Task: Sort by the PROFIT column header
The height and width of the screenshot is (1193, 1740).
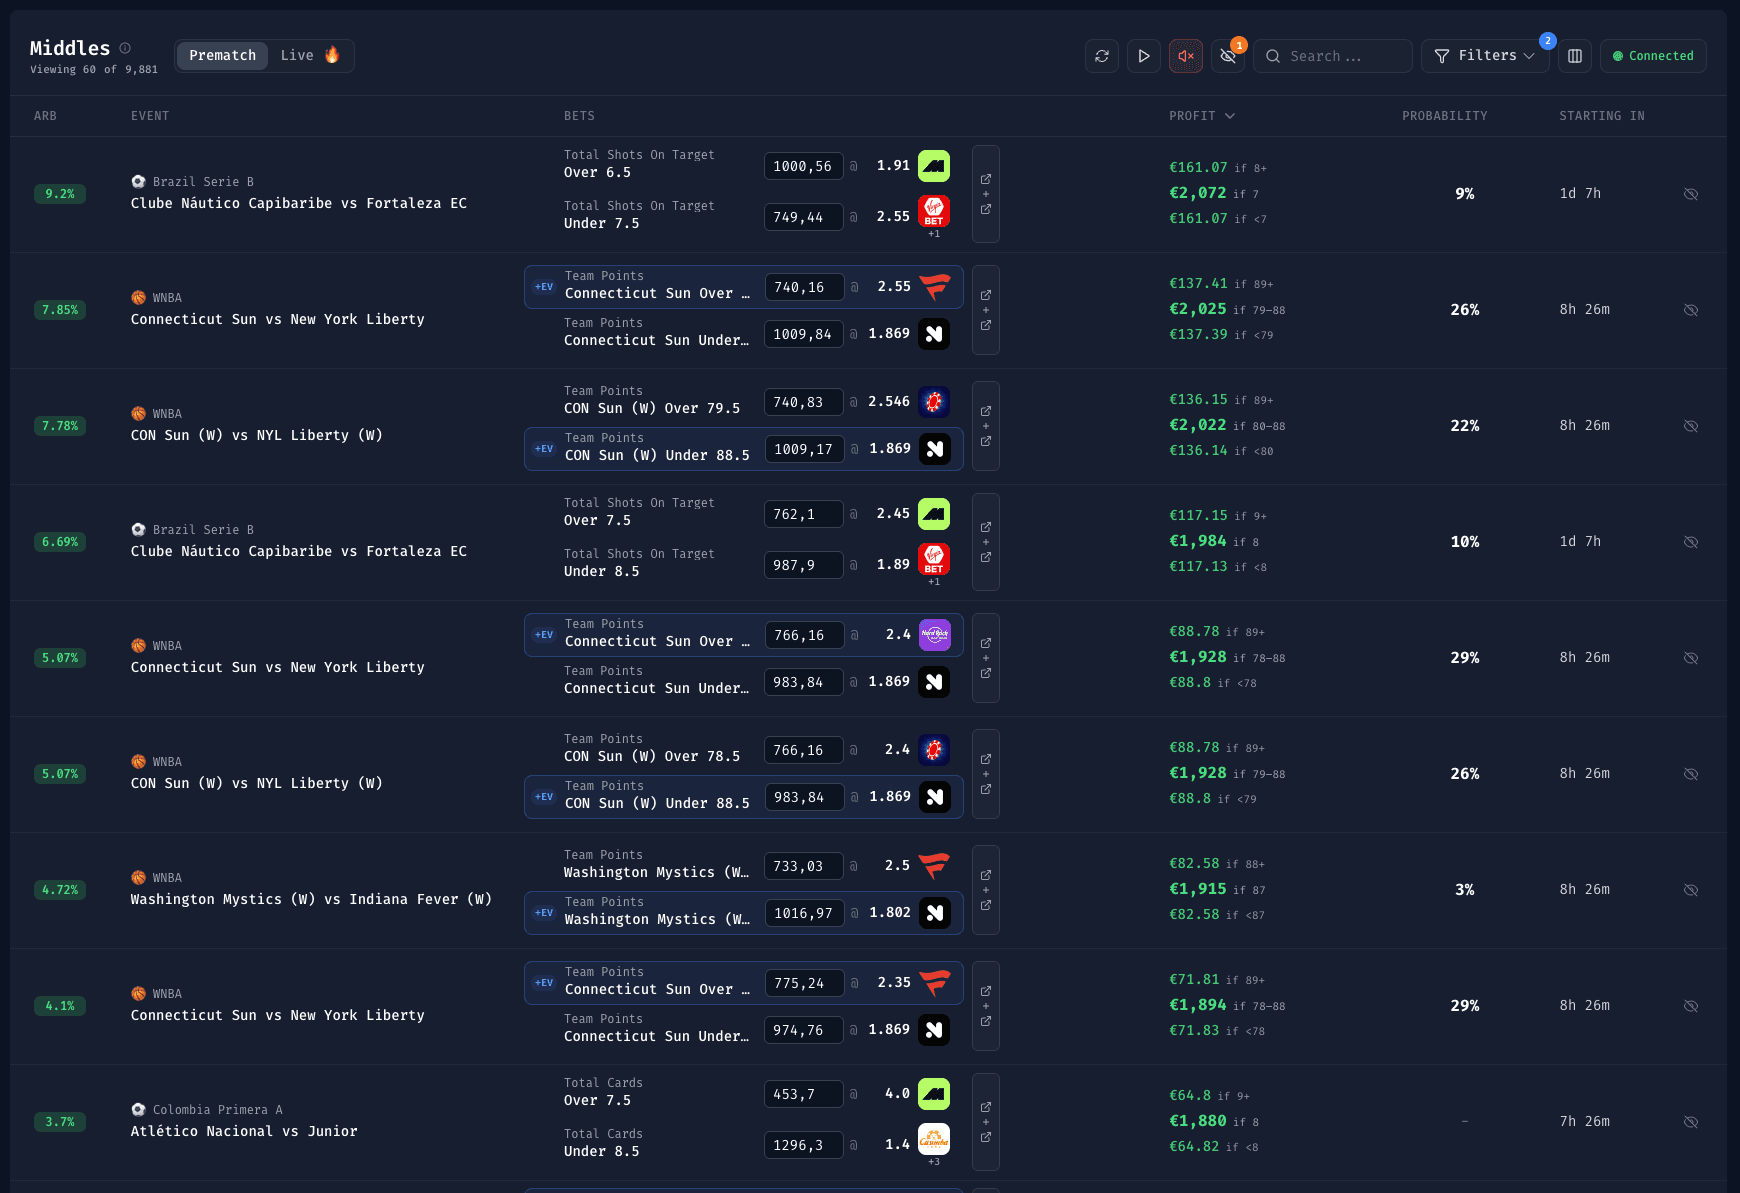Action: point(1202,116)
